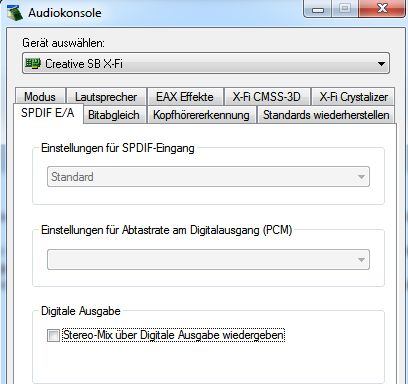Click the Digitale Ausgabe group label
The width and height of the screenshot is (408, 384).
point(81,311)
